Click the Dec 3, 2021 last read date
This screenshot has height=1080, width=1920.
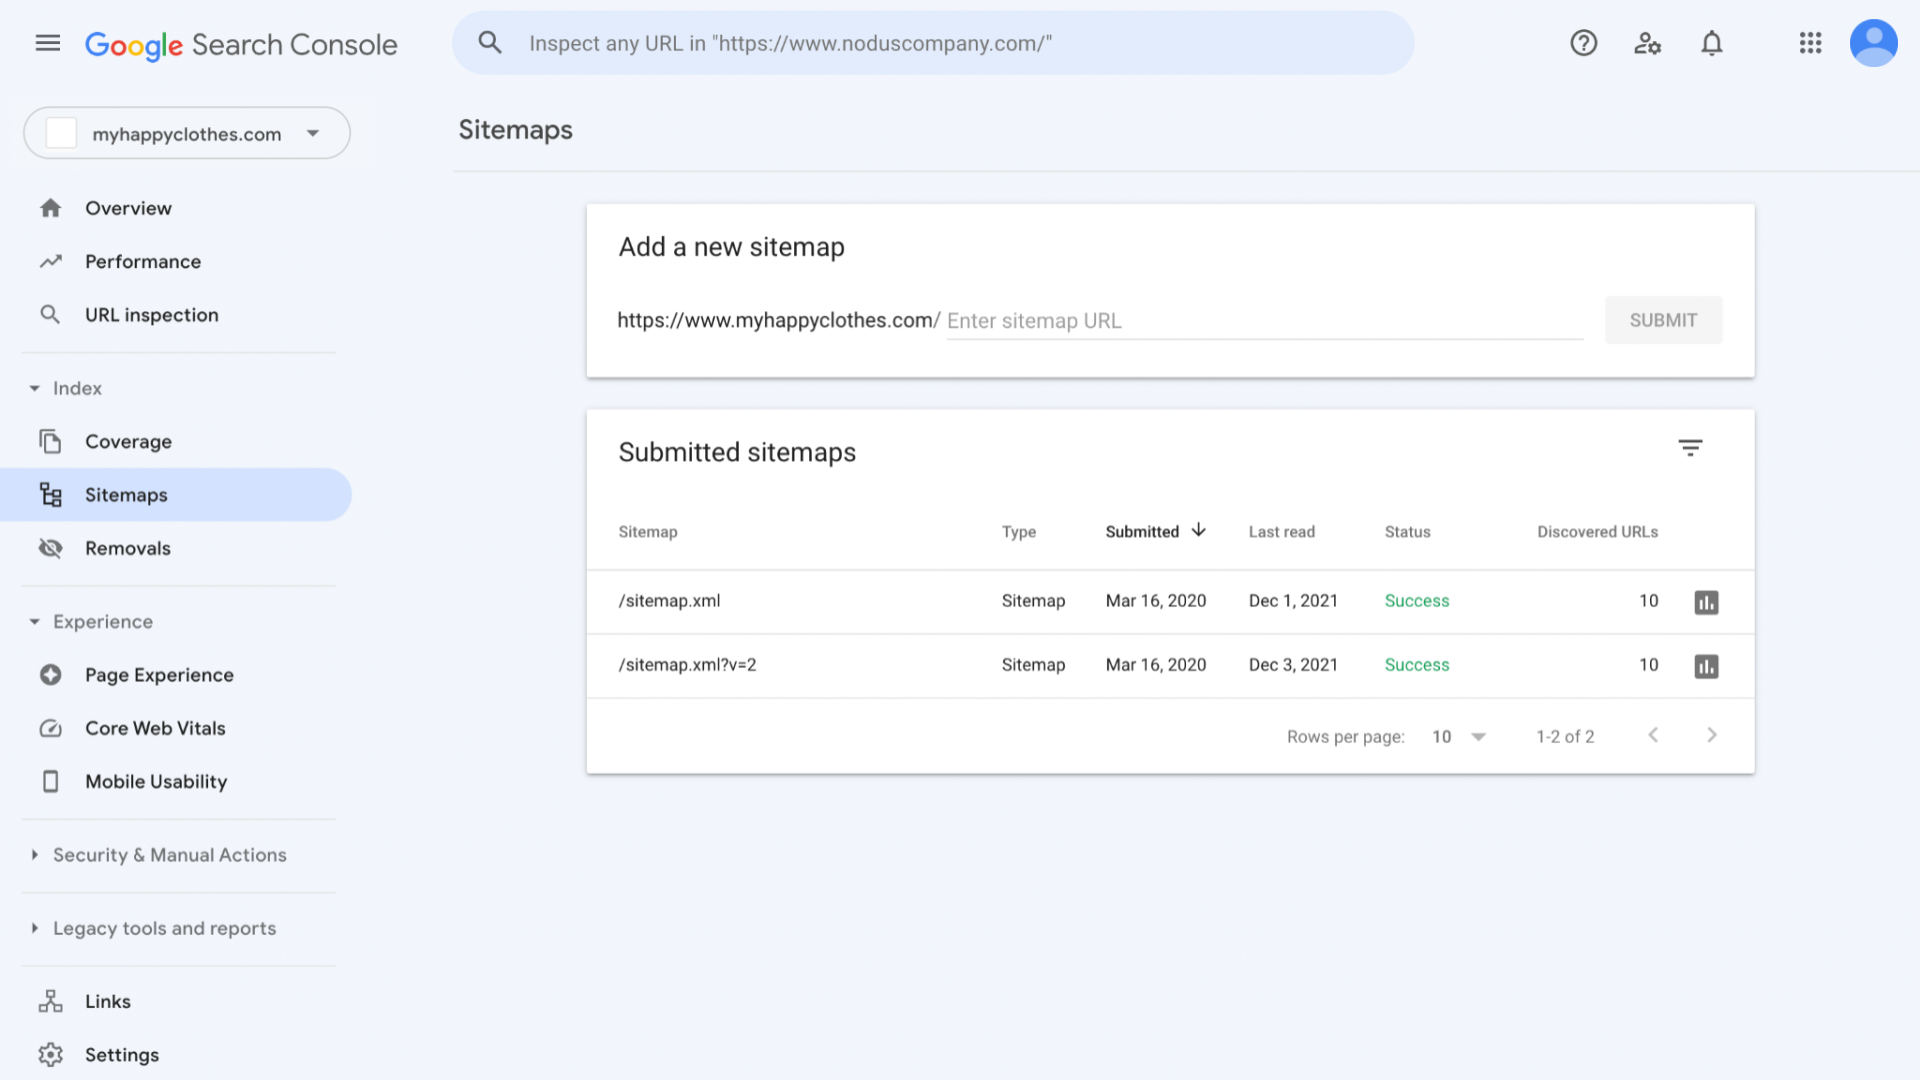(1292, 665)
